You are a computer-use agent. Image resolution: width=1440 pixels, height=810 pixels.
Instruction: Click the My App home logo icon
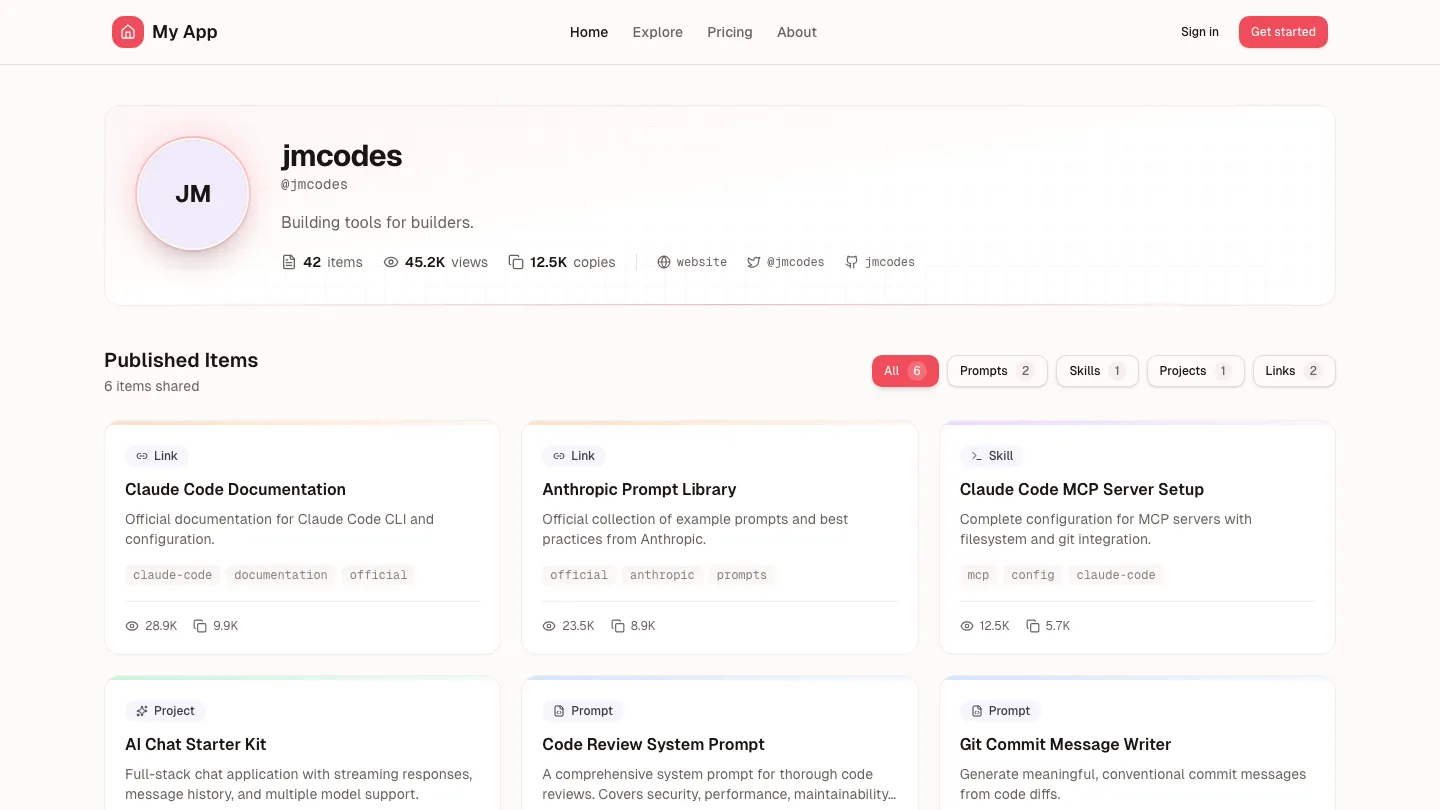coord(128,32)
